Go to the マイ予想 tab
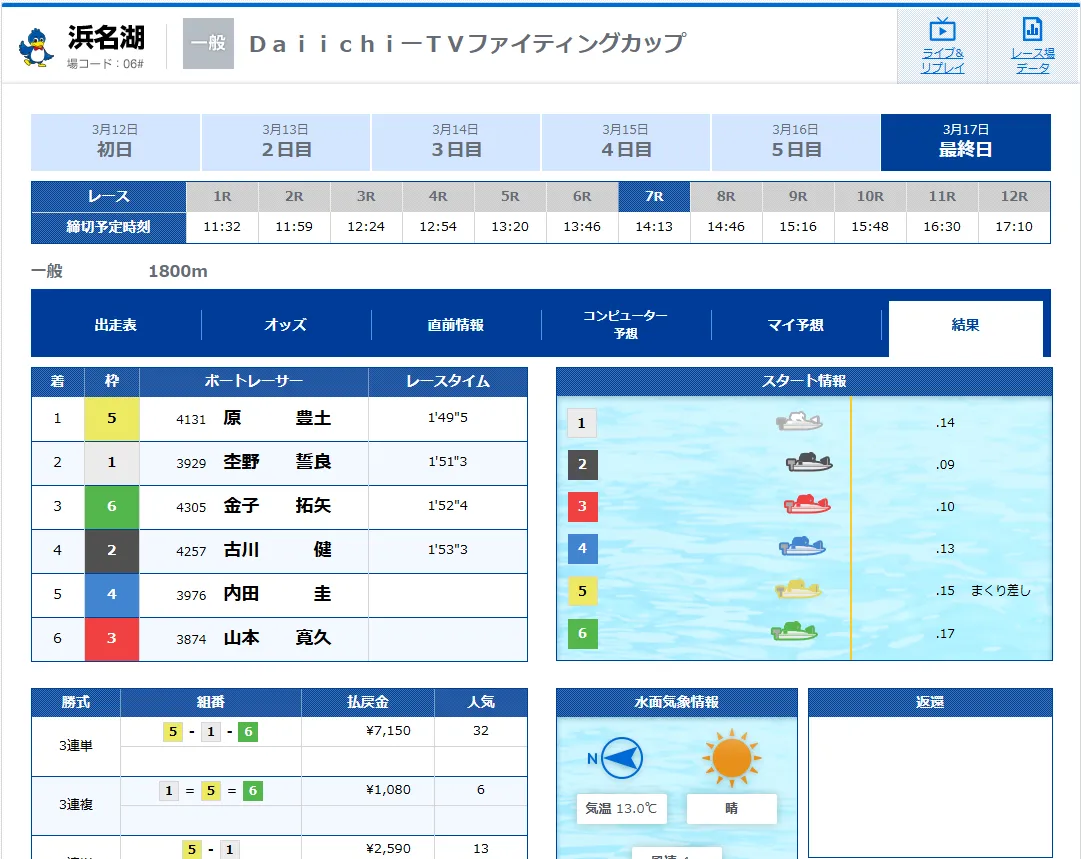 coord(796,325)
